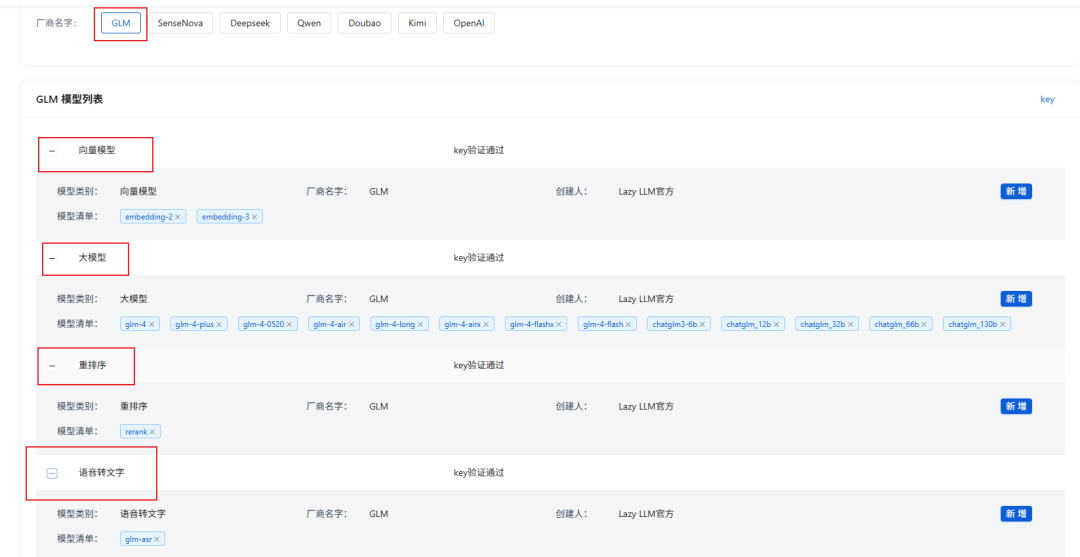
Task: Click 新增 in the 重排序 row
Action: point(1016,406)
